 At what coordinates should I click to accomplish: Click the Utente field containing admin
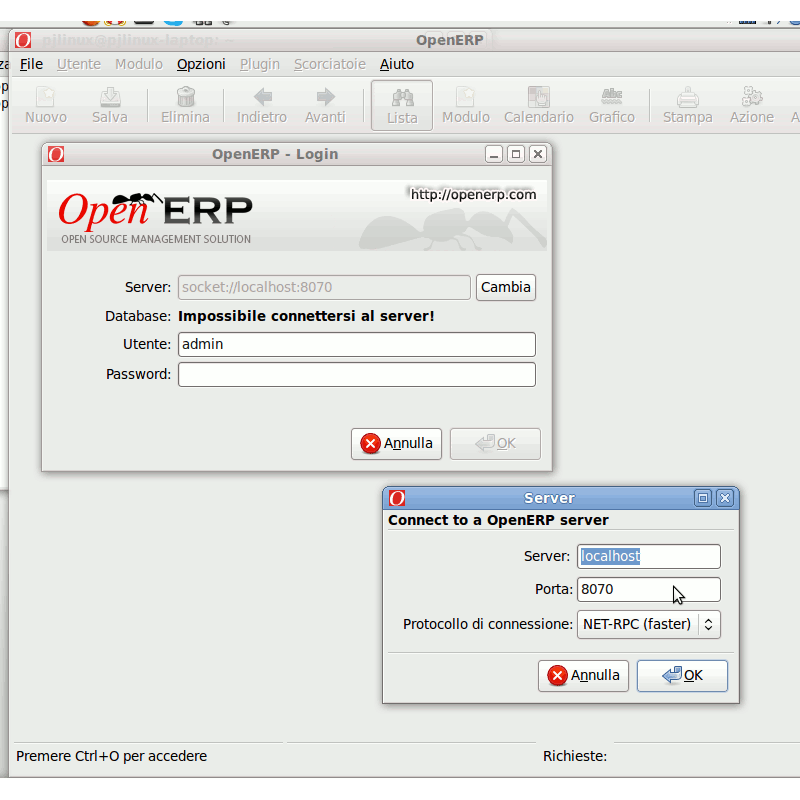click(357, 344)
